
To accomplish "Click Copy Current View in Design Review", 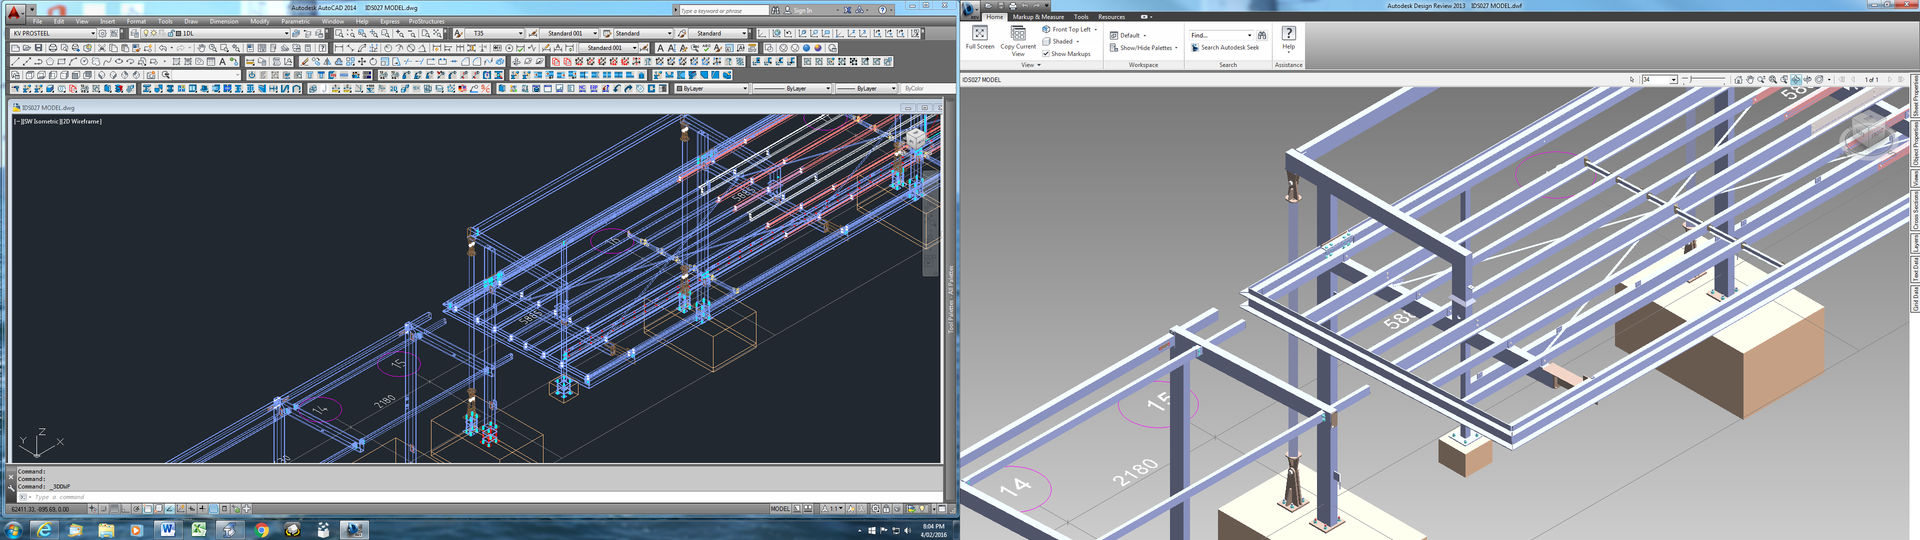I will [x=1018, y=41].
